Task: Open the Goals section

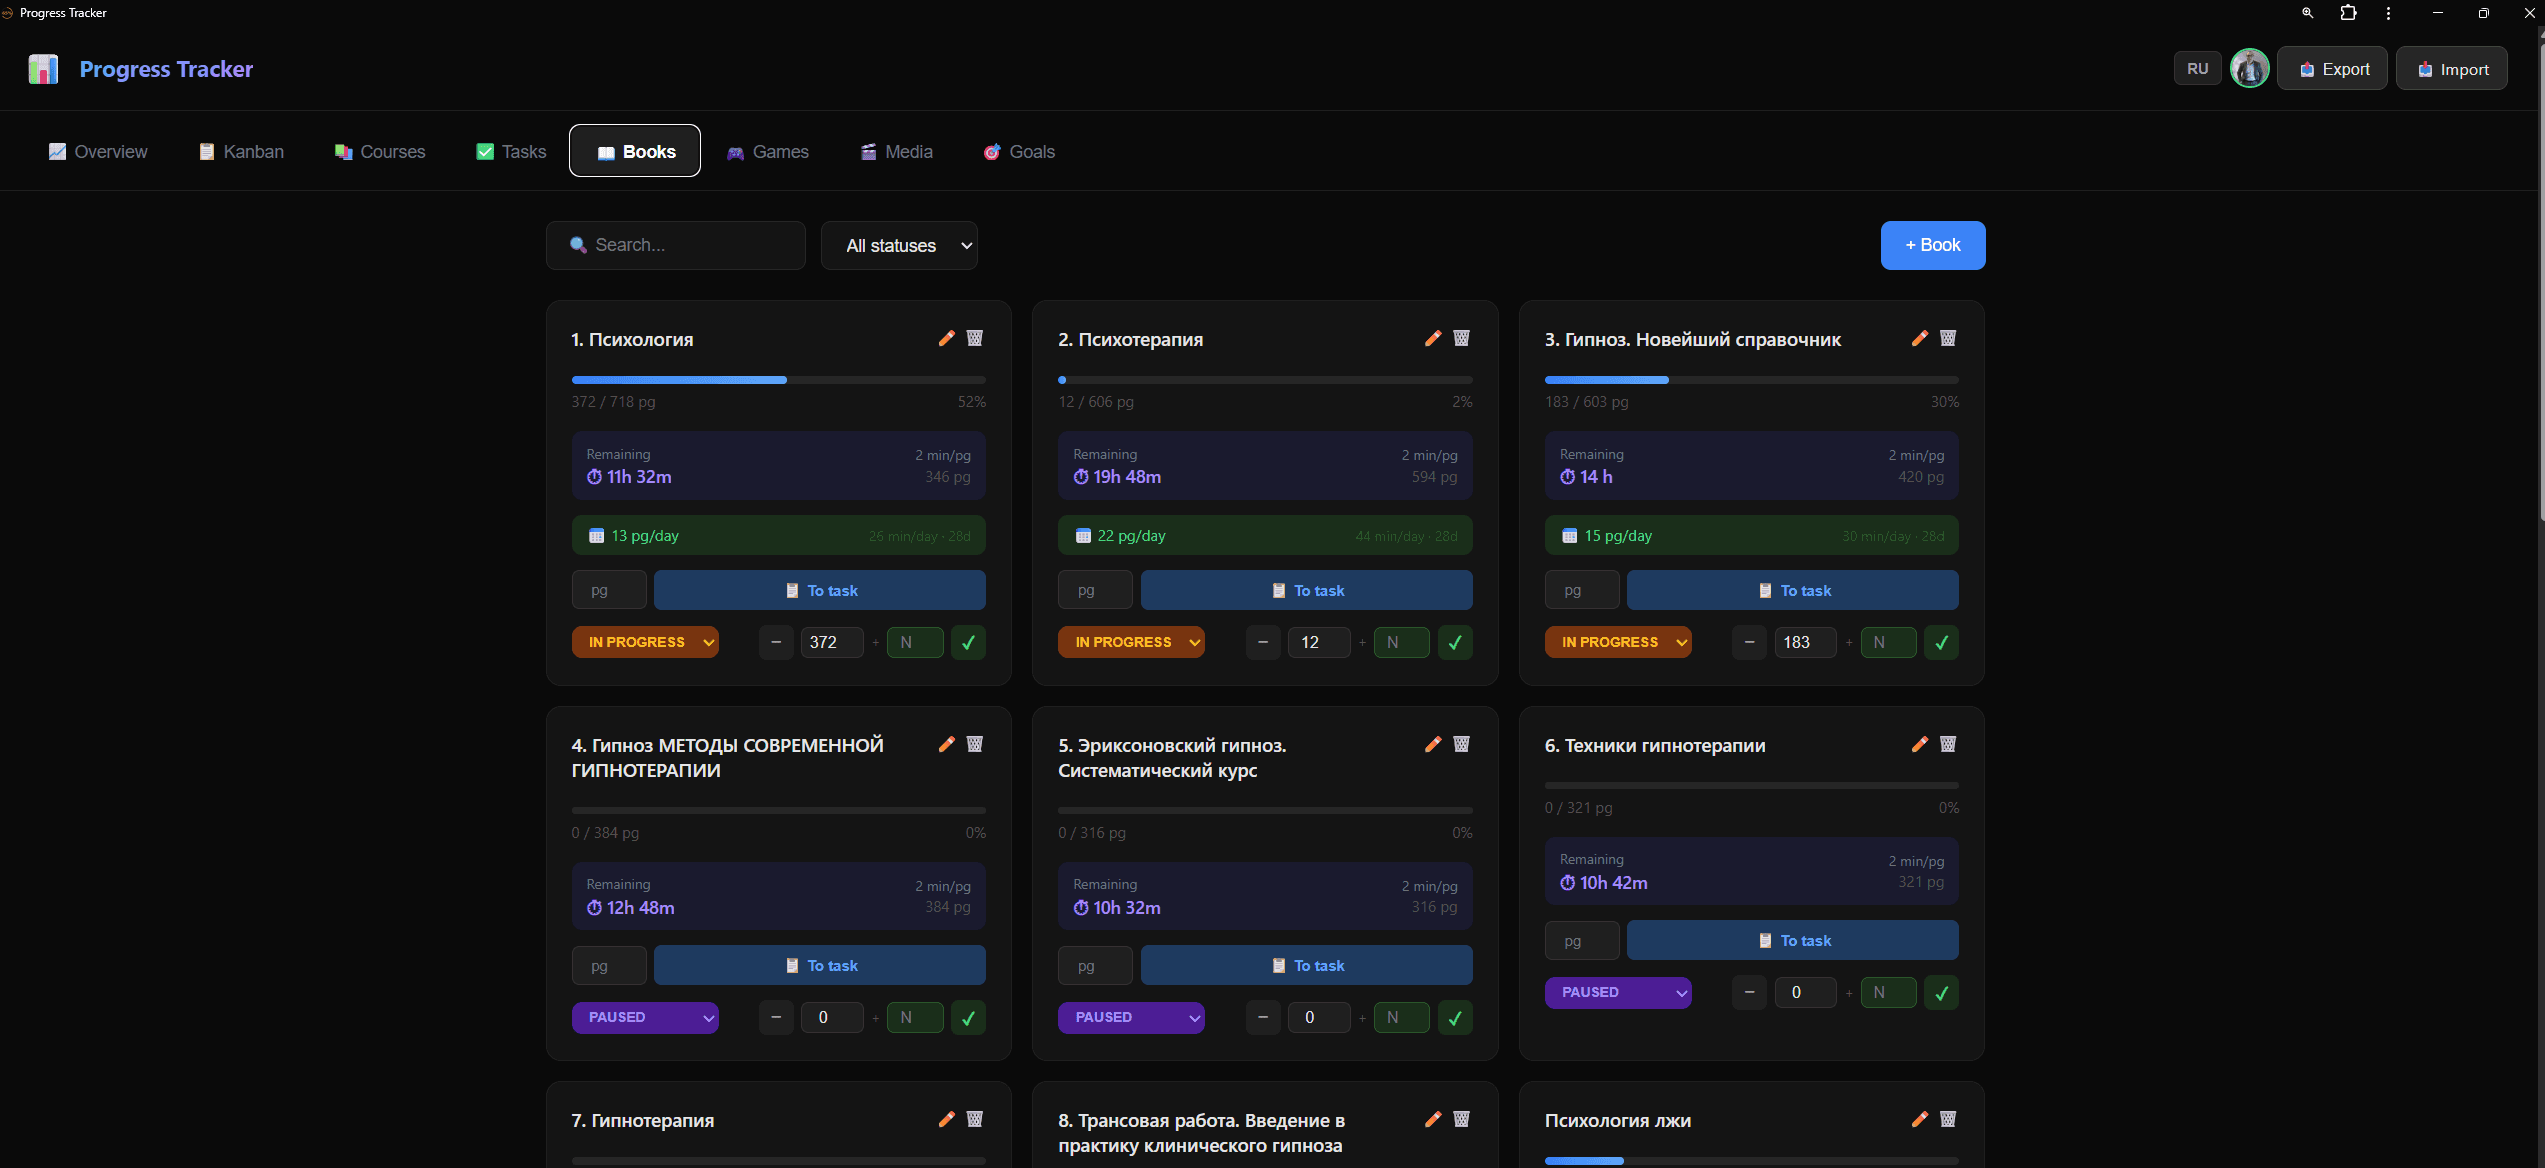Action: pos(1018,151)
